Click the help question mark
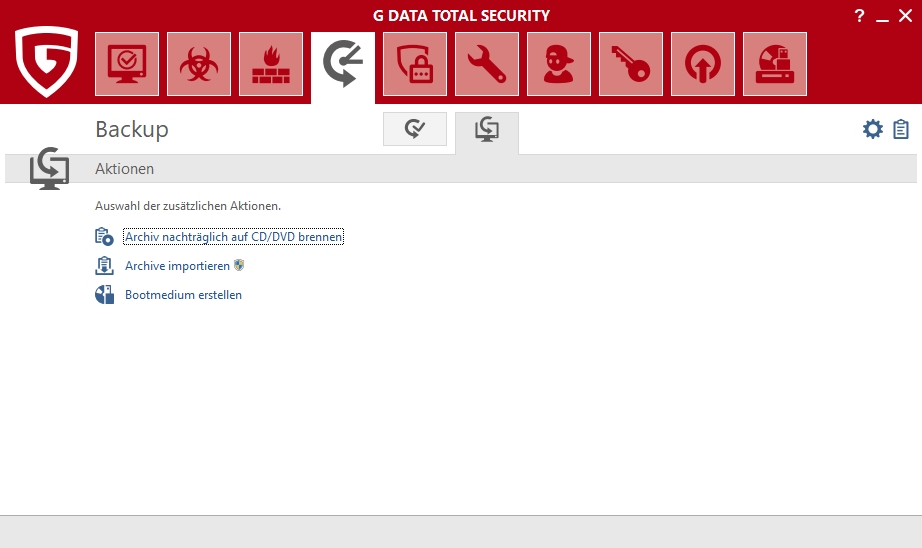 click(859, 16)
